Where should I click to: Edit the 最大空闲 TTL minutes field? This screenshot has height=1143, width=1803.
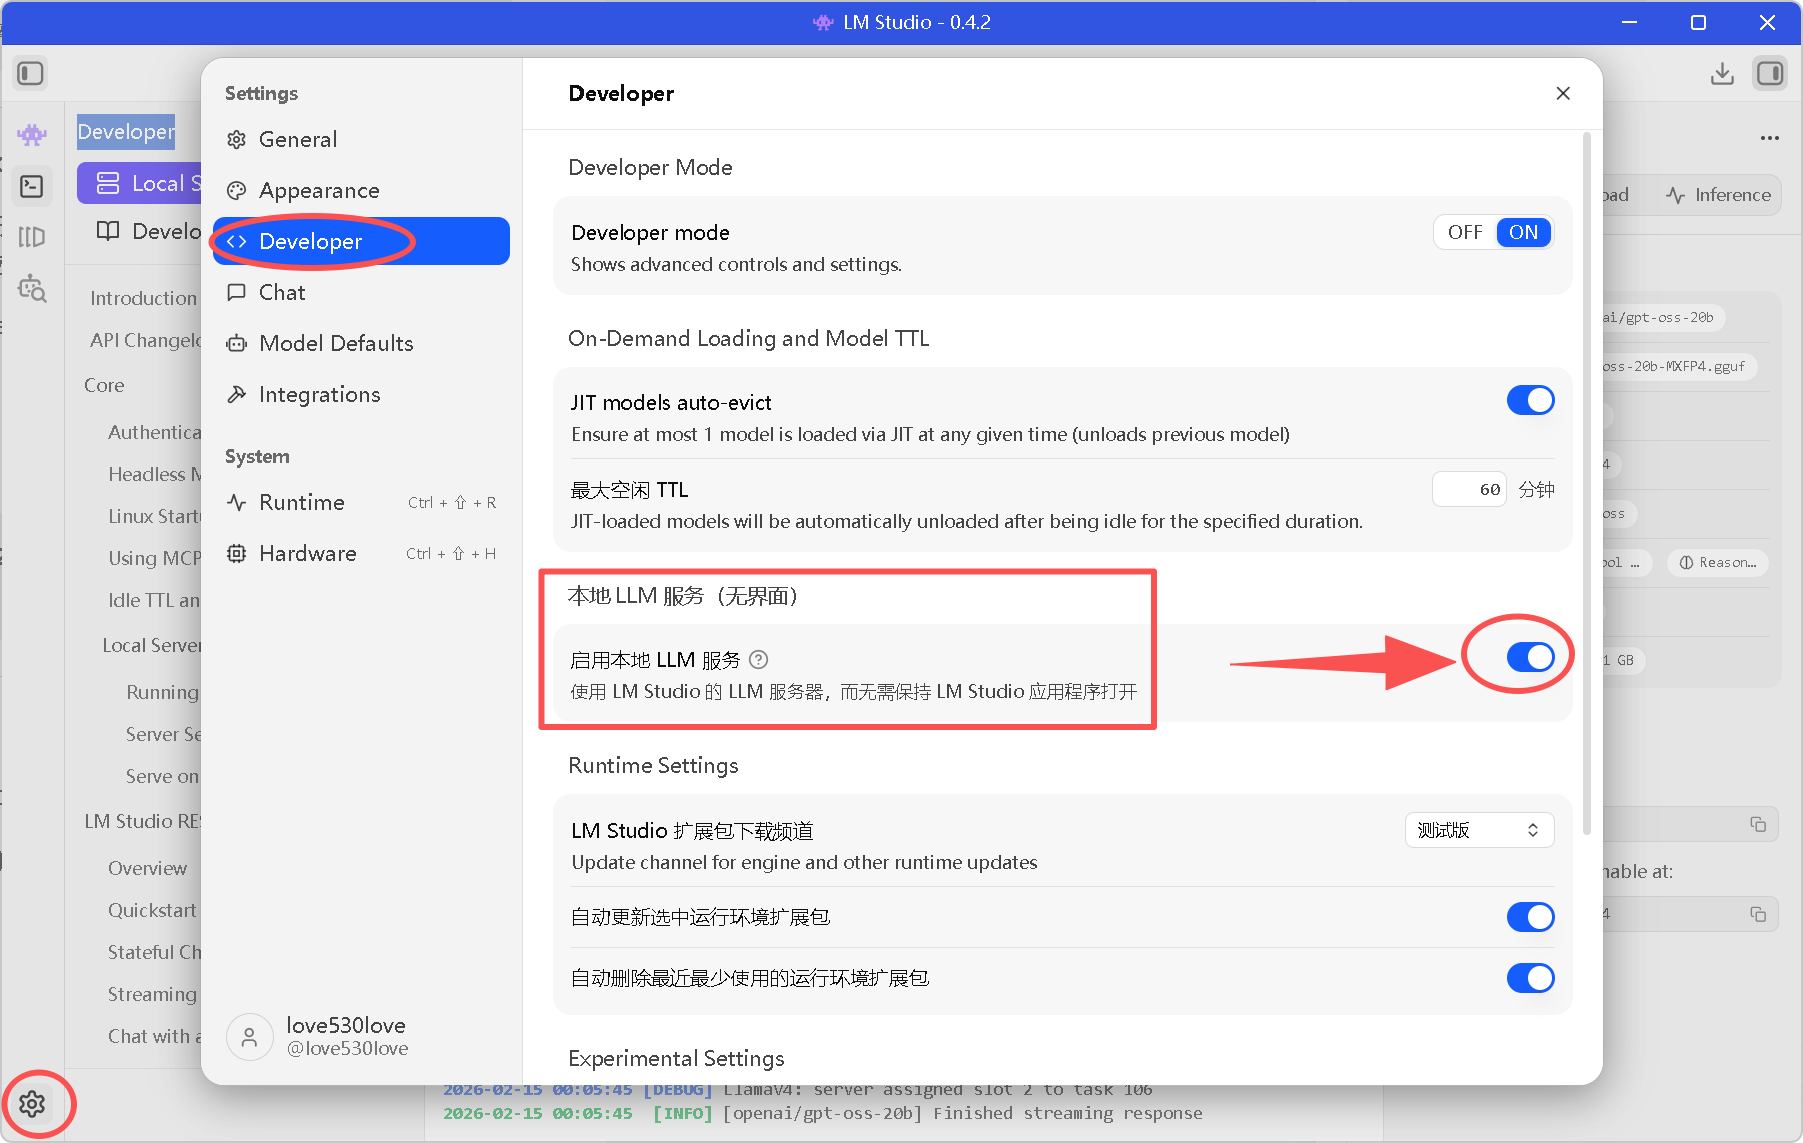[x=1469, y=489]
